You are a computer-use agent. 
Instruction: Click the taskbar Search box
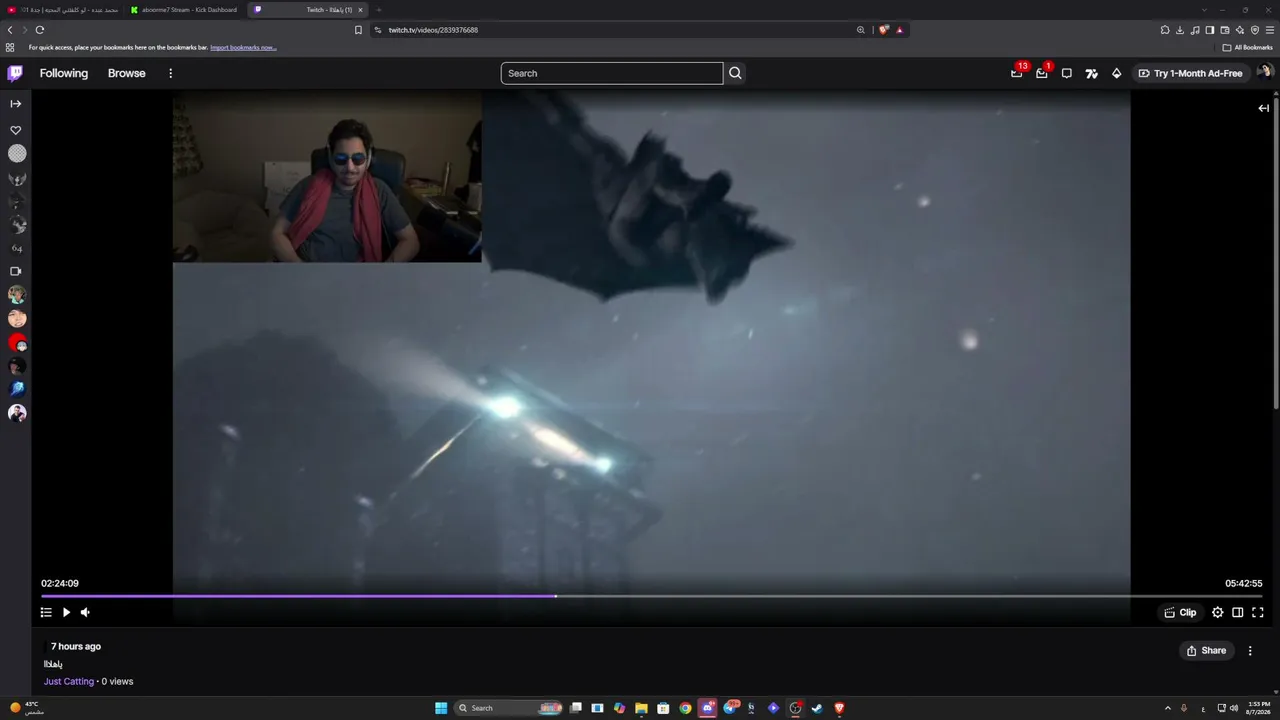508,708
